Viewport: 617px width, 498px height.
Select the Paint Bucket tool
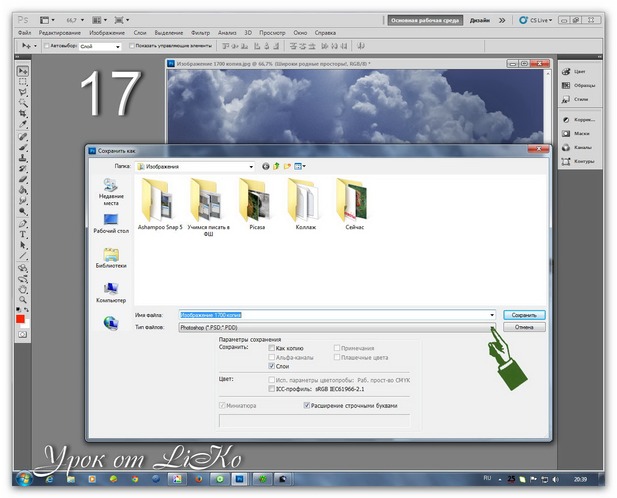(23, 190)
